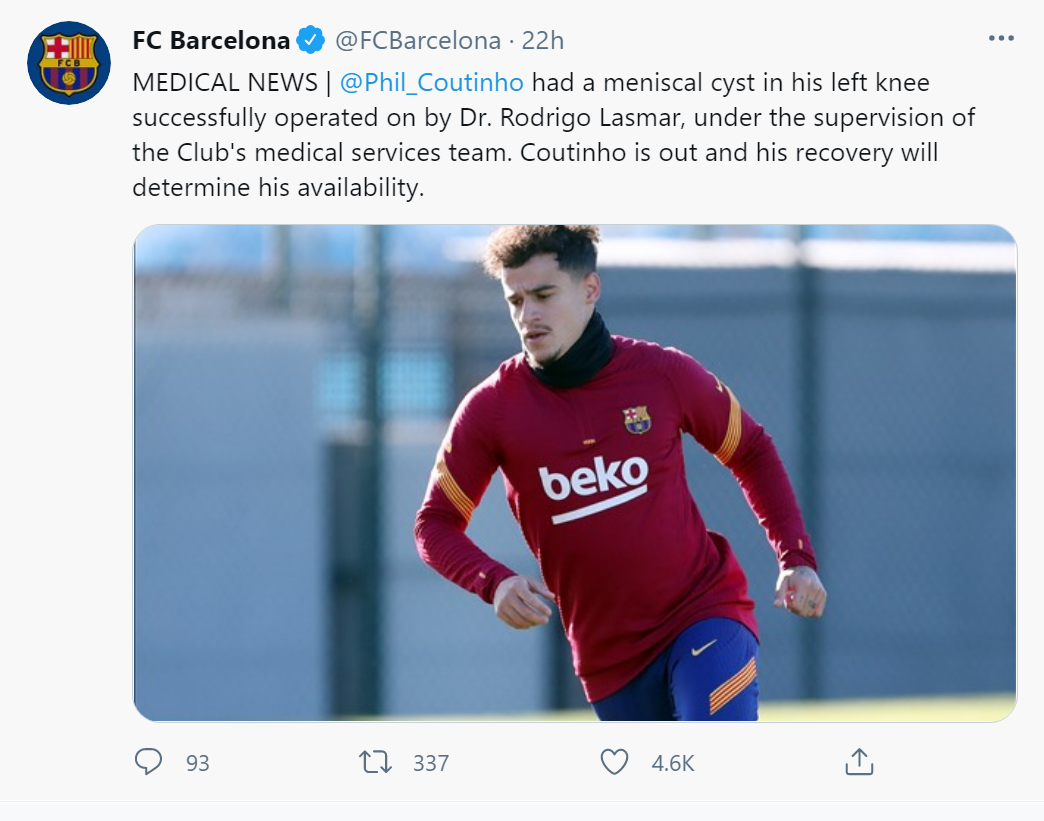The width and height of the screenshot is (1044, 821).
Task: Click the @FCBarcelona handle
Action: pos(417,41)
